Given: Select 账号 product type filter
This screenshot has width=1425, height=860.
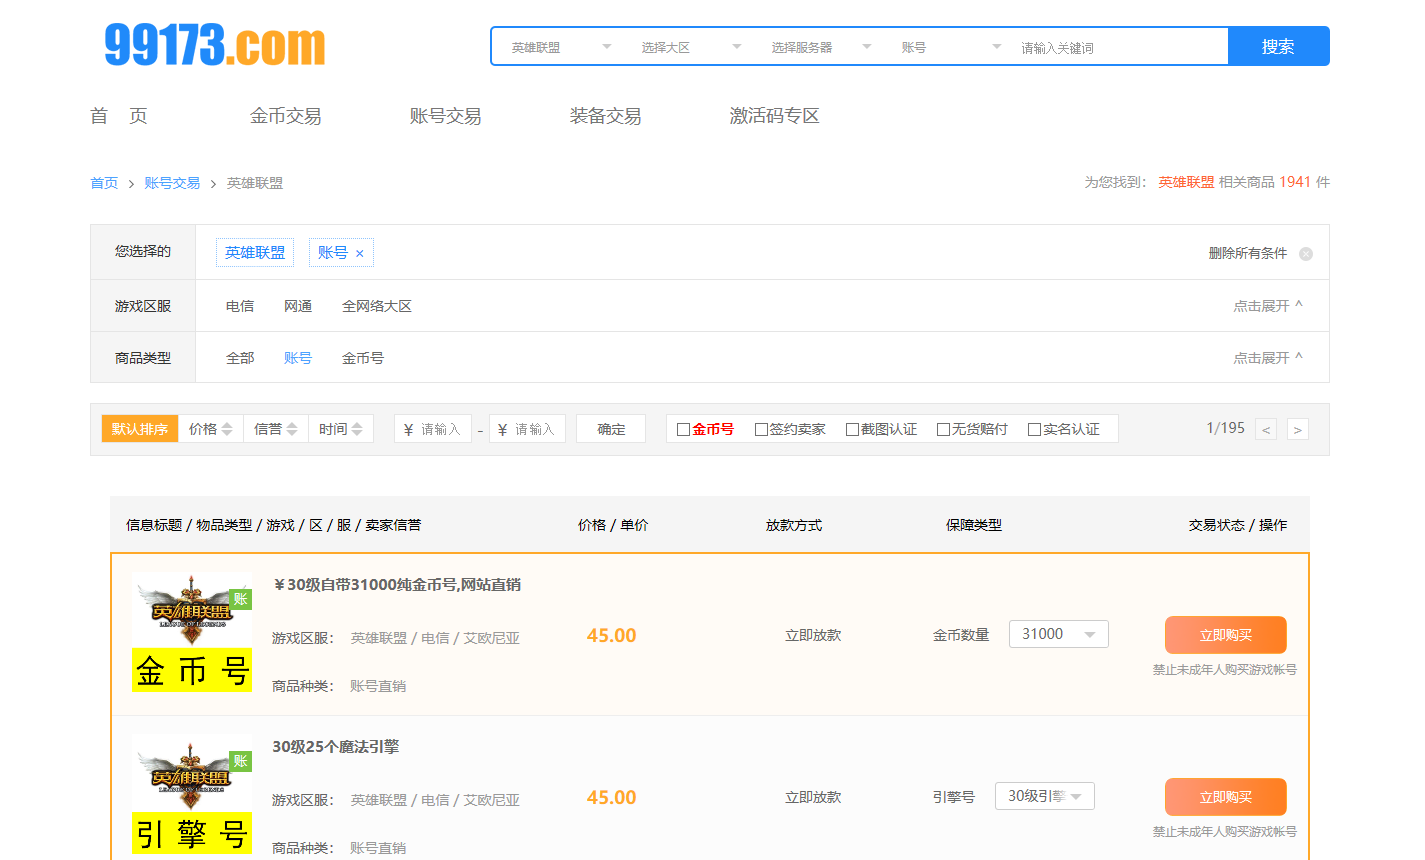Looking at the screenshot, I should click(x=298, y=358).
